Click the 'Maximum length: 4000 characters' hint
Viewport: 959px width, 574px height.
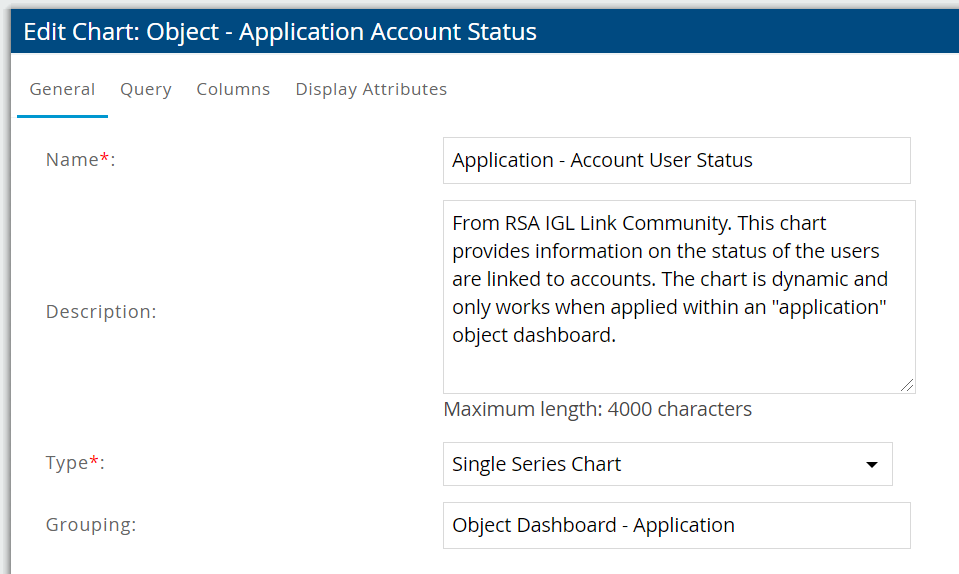click(x=597, y=409)
